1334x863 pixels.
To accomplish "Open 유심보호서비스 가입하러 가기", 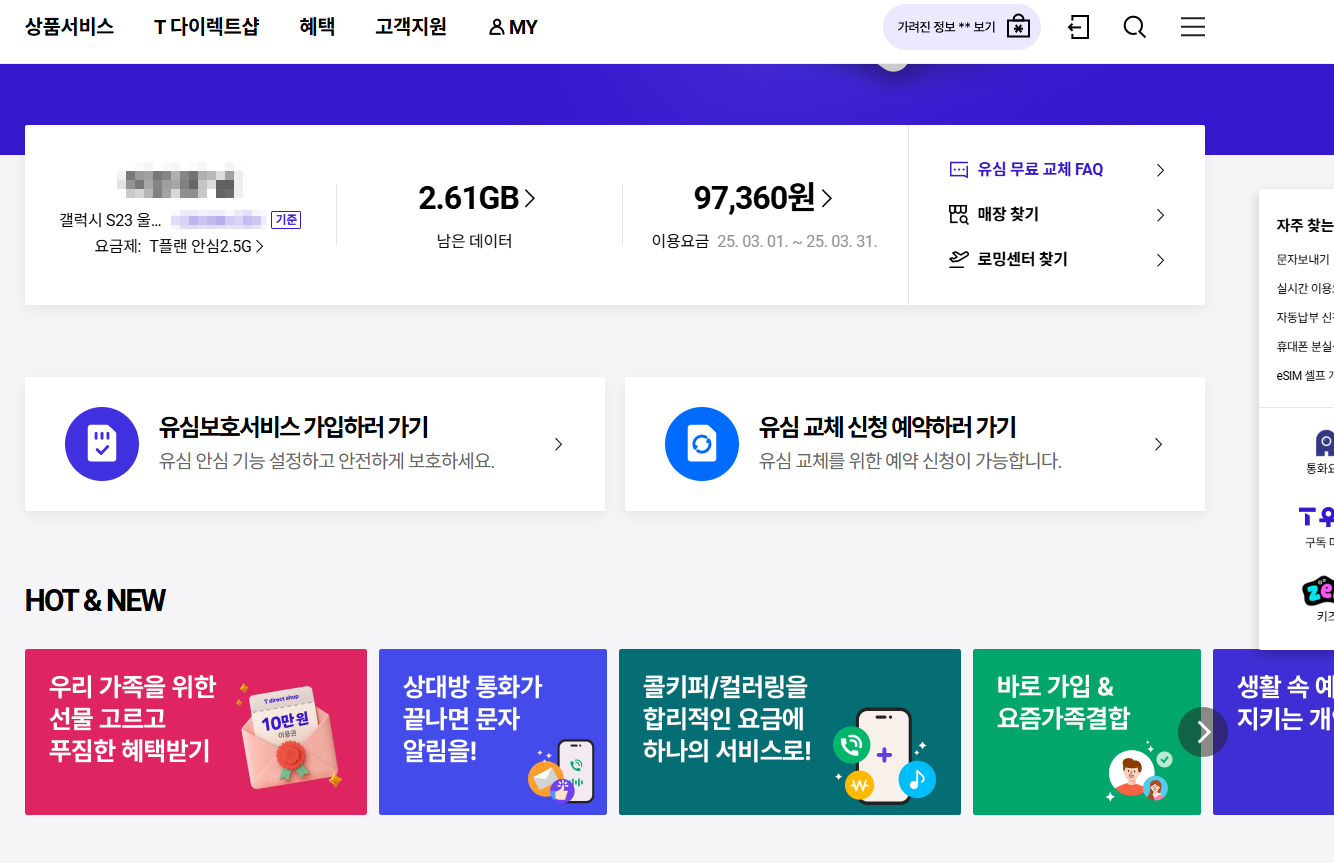I will (315, 444).
